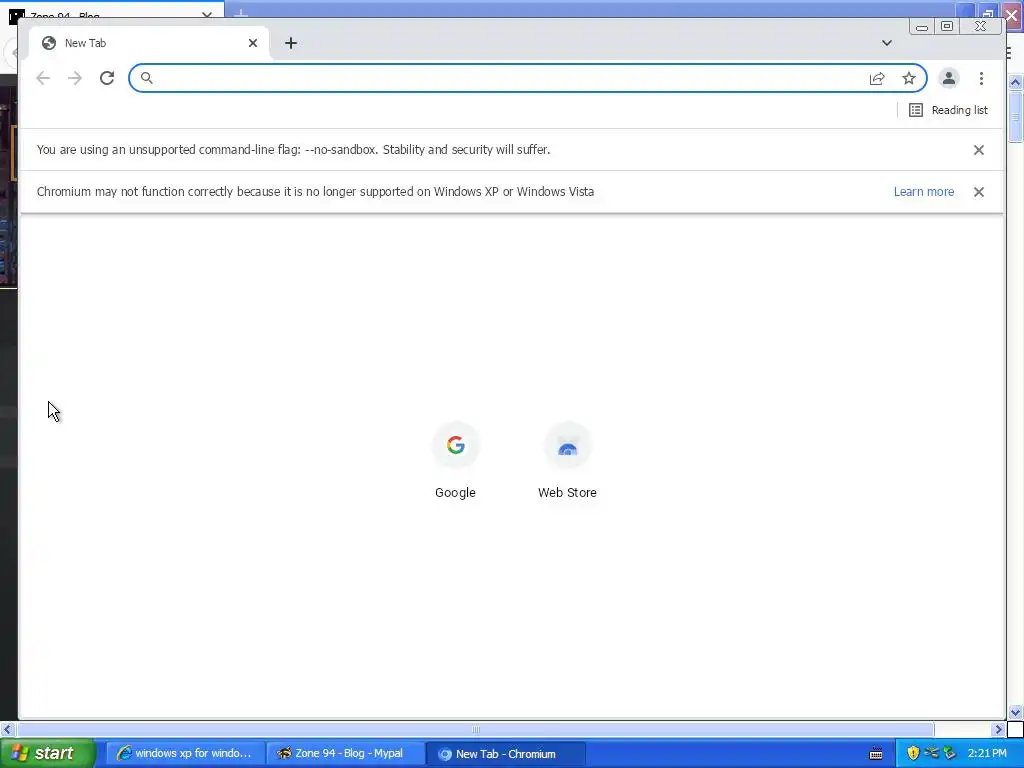The width and height of the screenshot is (1024, 768).
Task: Go back using the back arrow
Action: click(x=43, y=78)
